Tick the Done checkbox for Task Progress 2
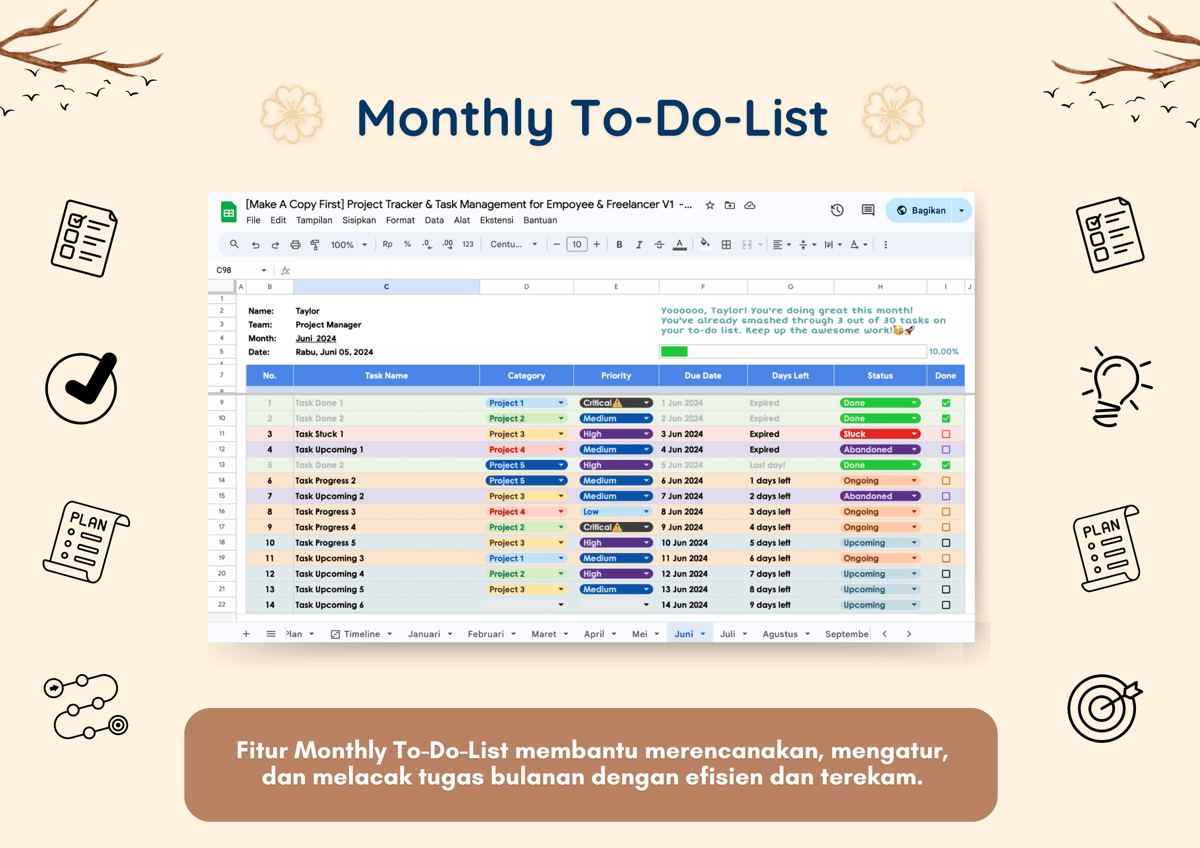 point(944,480)
